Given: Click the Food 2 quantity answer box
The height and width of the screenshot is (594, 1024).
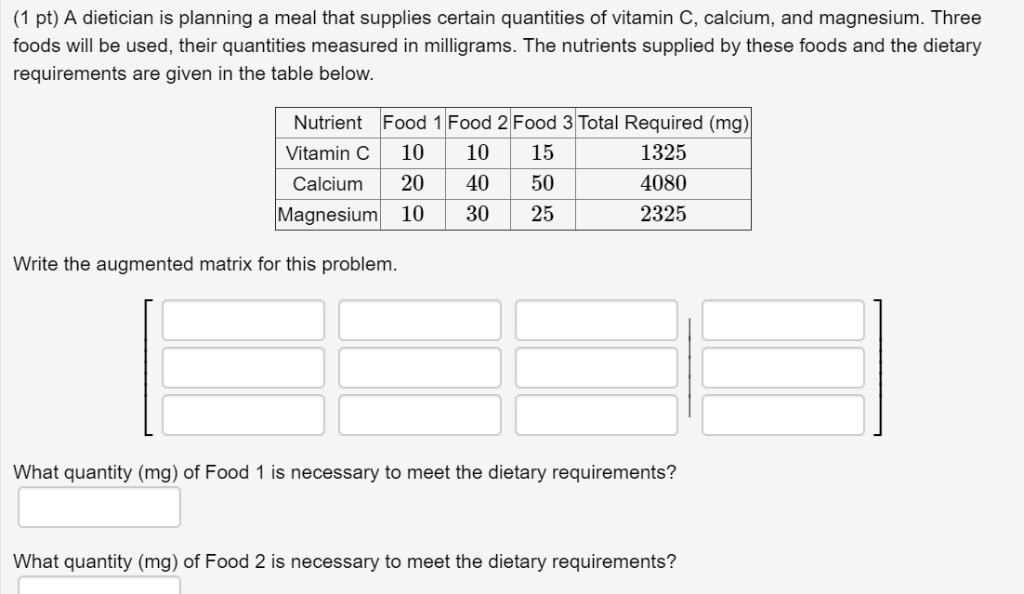Looking at the screenshot, I should [x=97, y=585].
